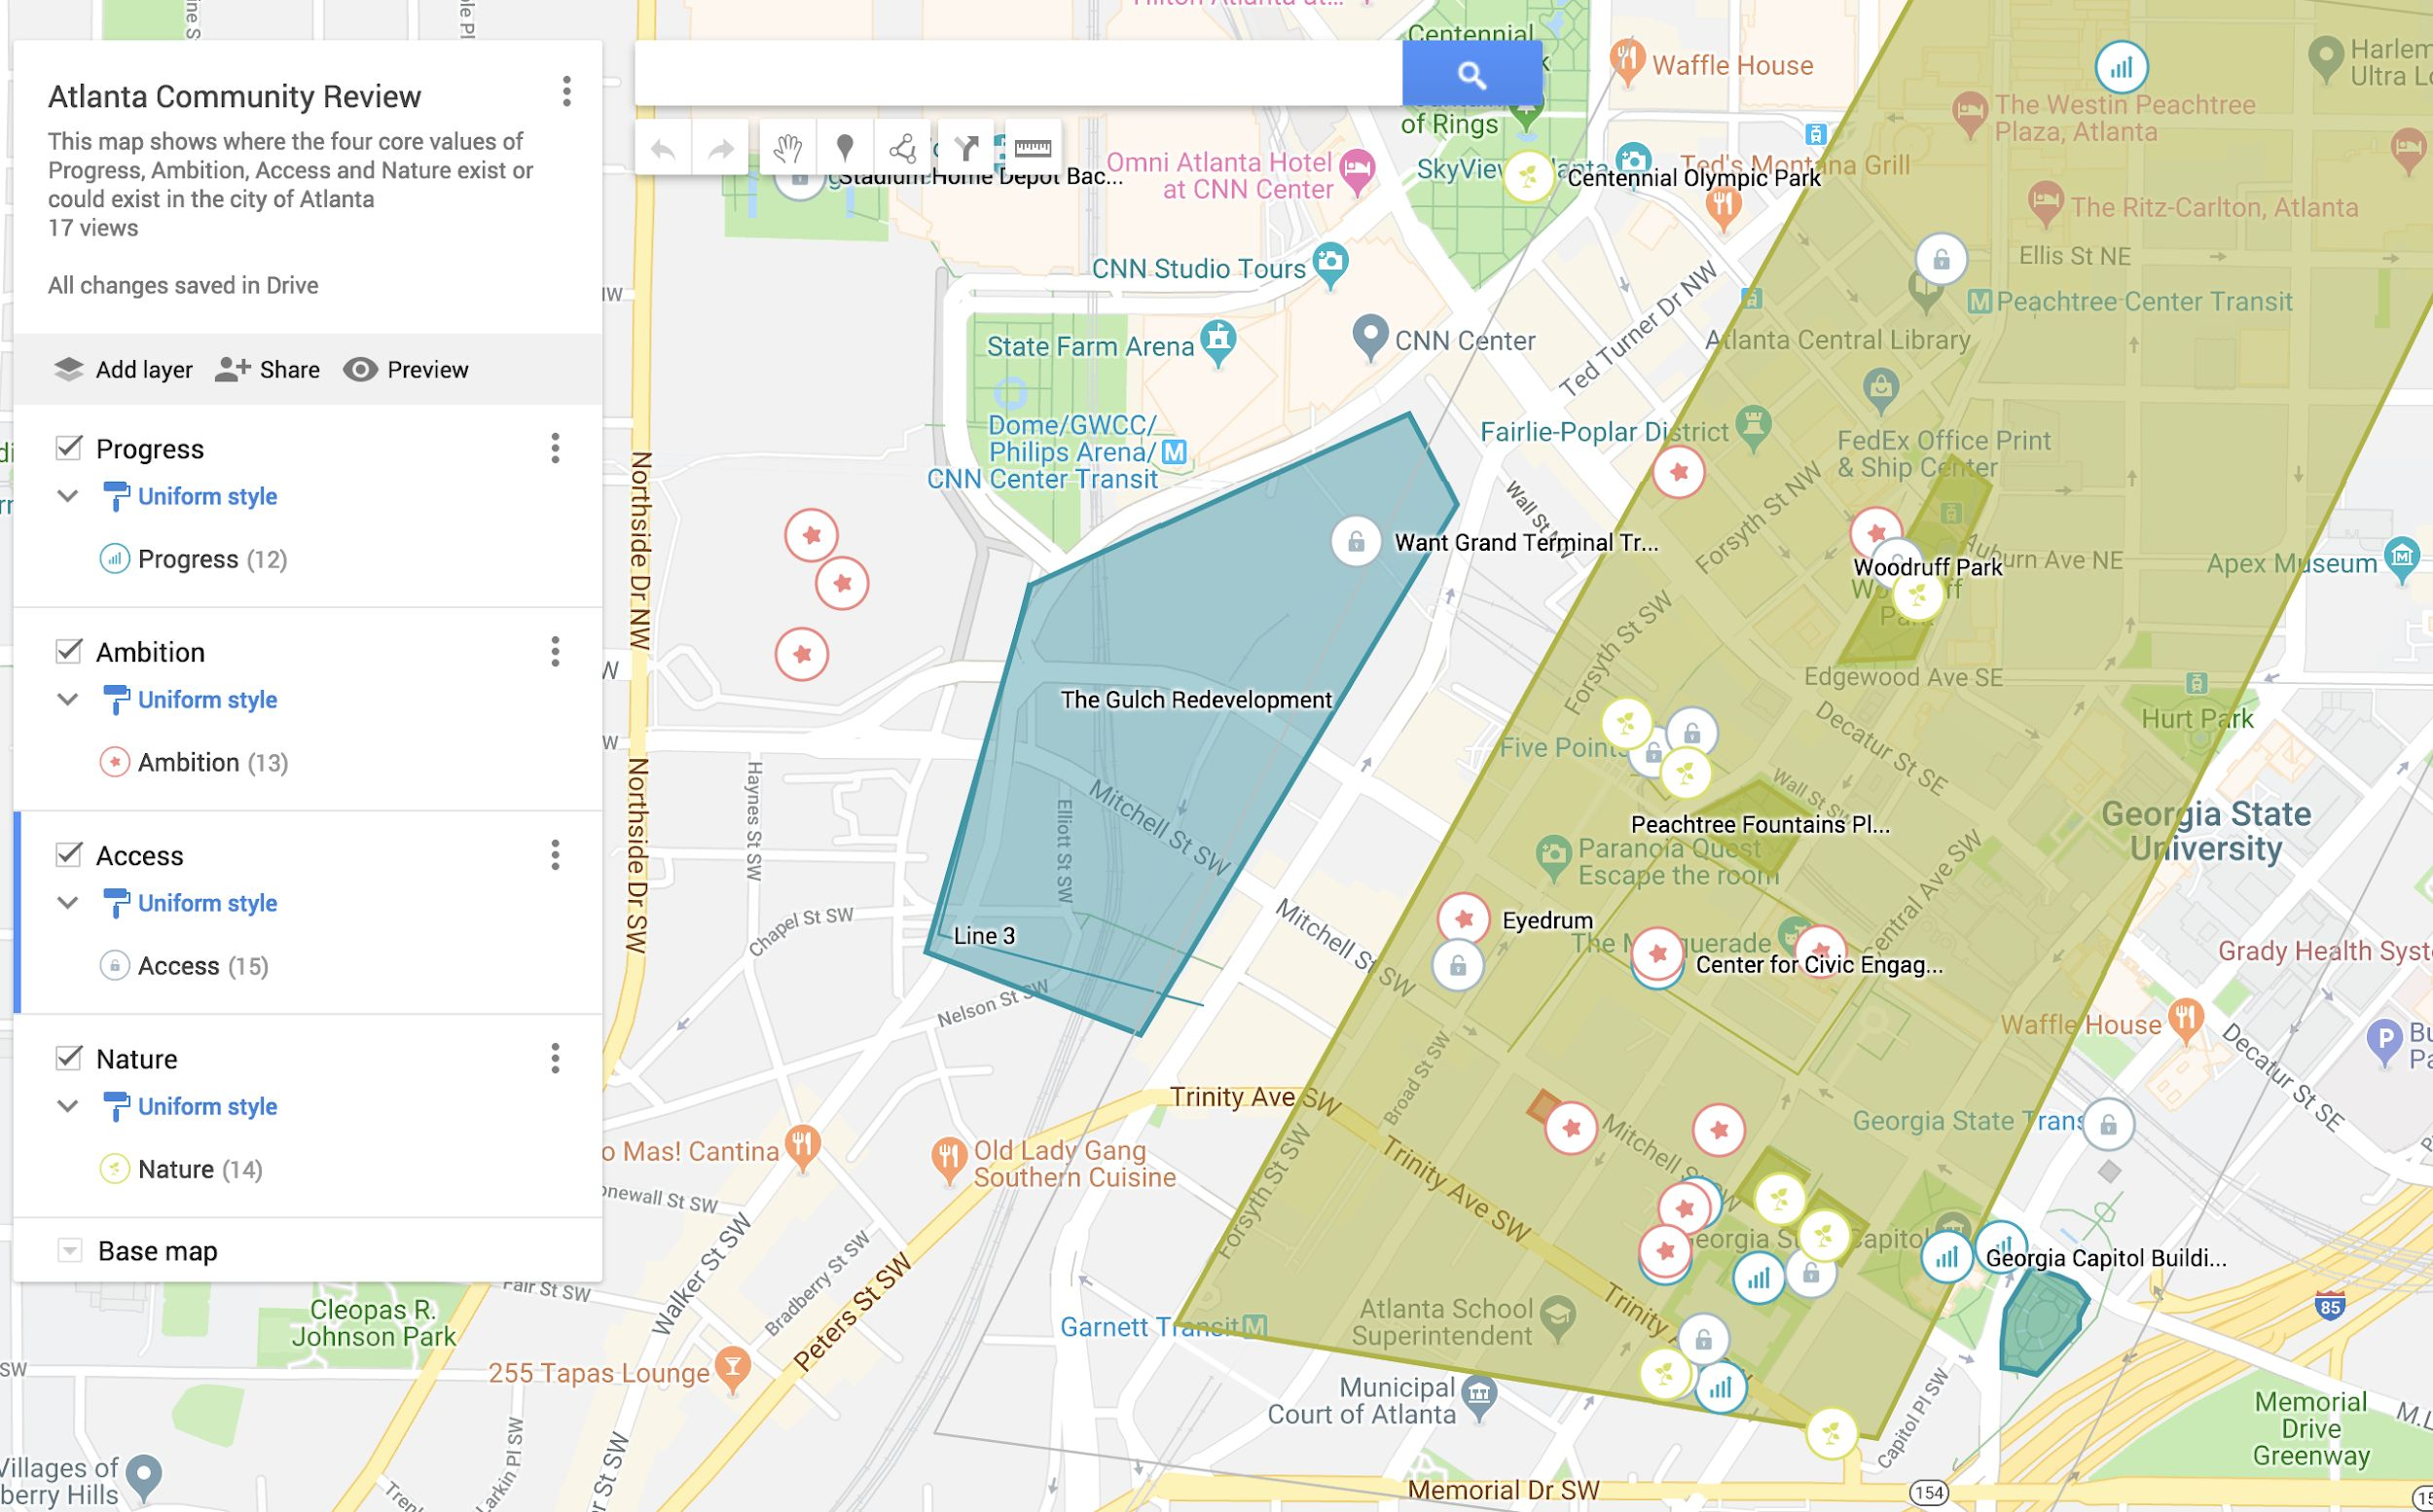
Task: Expand the Base map dropdown
Action: pos(69,1250)
